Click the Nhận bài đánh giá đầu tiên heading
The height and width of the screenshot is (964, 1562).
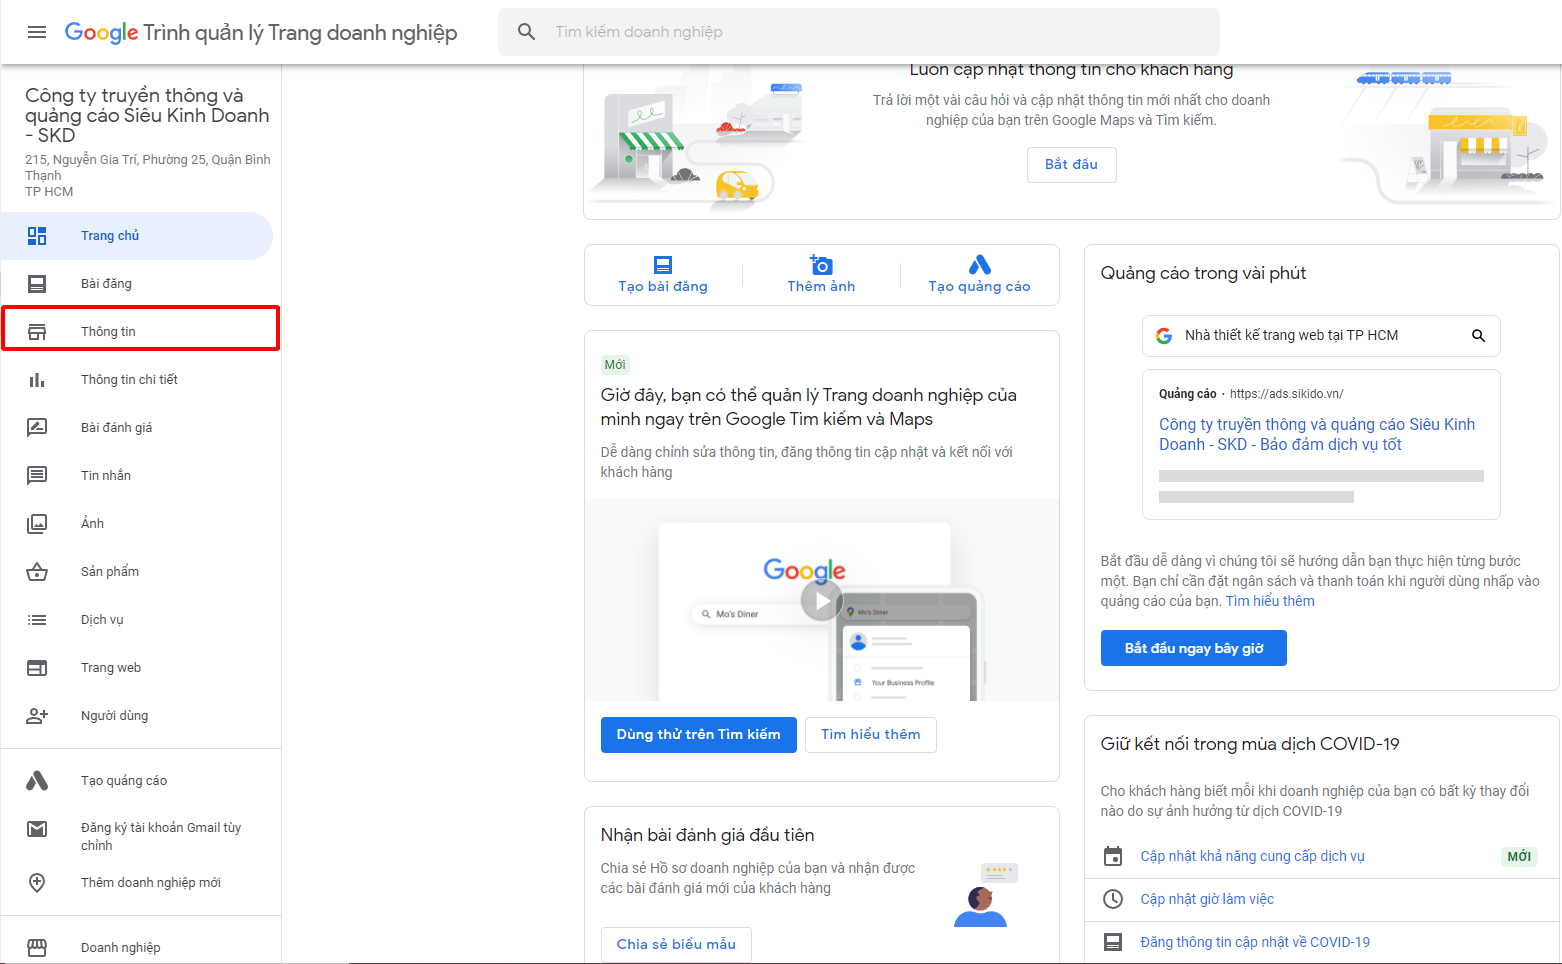pyautogui.click(x=707, y=835)
